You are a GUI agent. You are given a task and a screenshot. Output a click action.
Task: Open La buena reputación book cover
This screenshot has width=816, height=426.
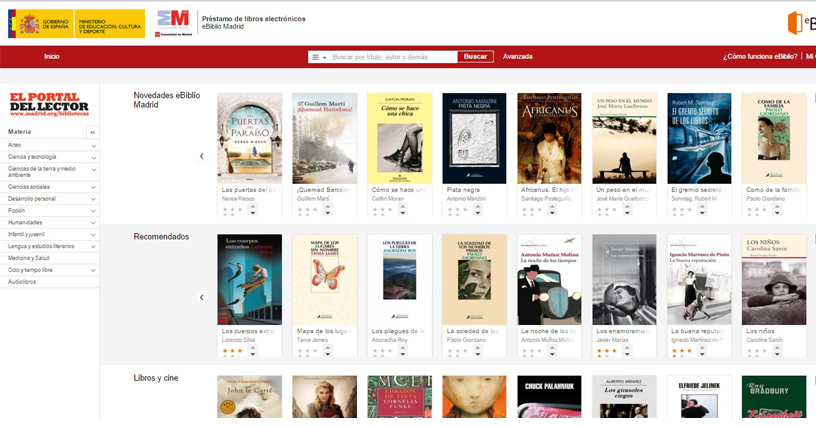699,280
